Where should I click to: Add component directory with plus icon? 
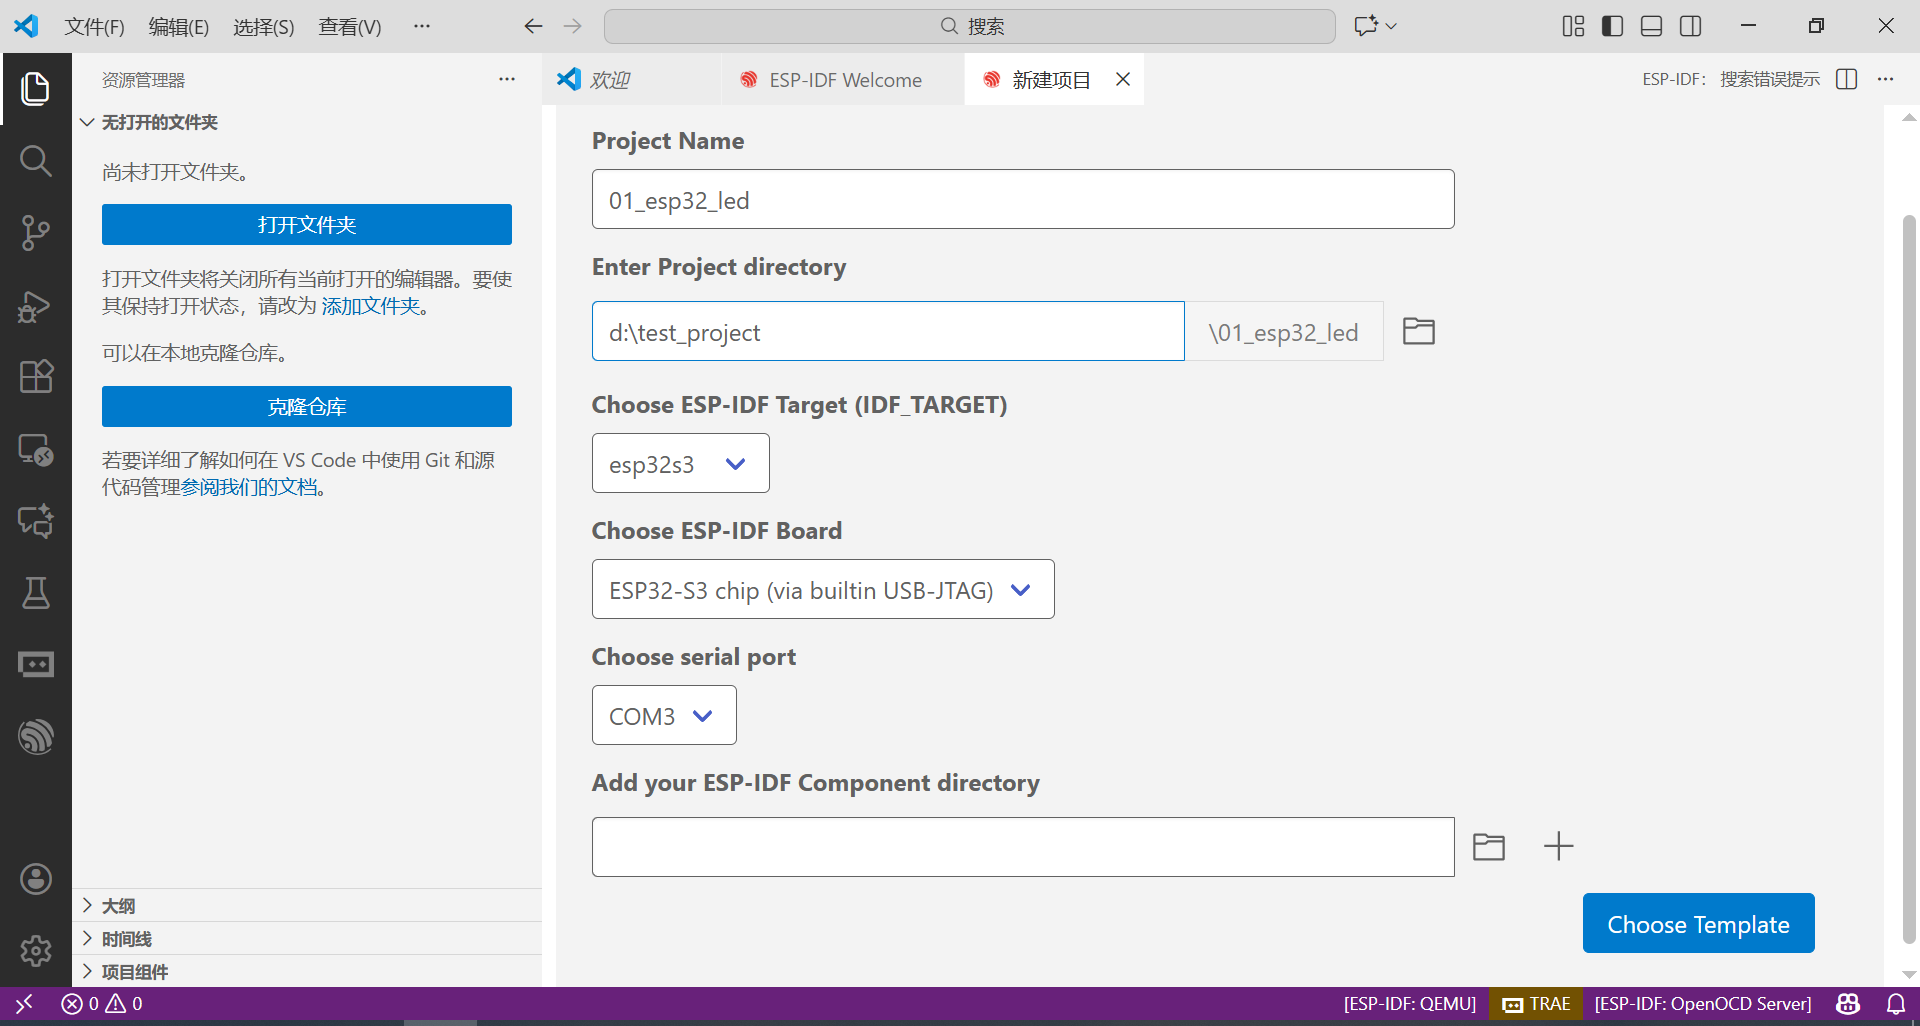1558,847
